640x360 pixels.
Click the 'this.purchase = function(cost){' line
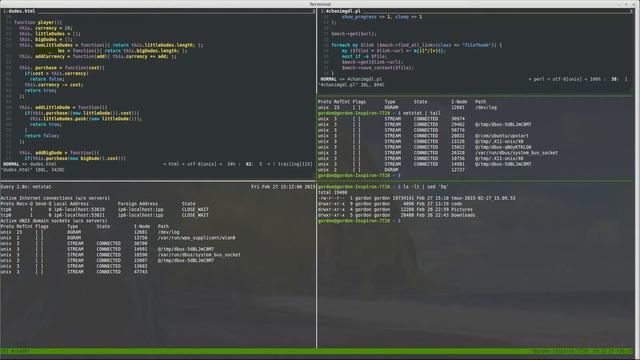point(62,68)
